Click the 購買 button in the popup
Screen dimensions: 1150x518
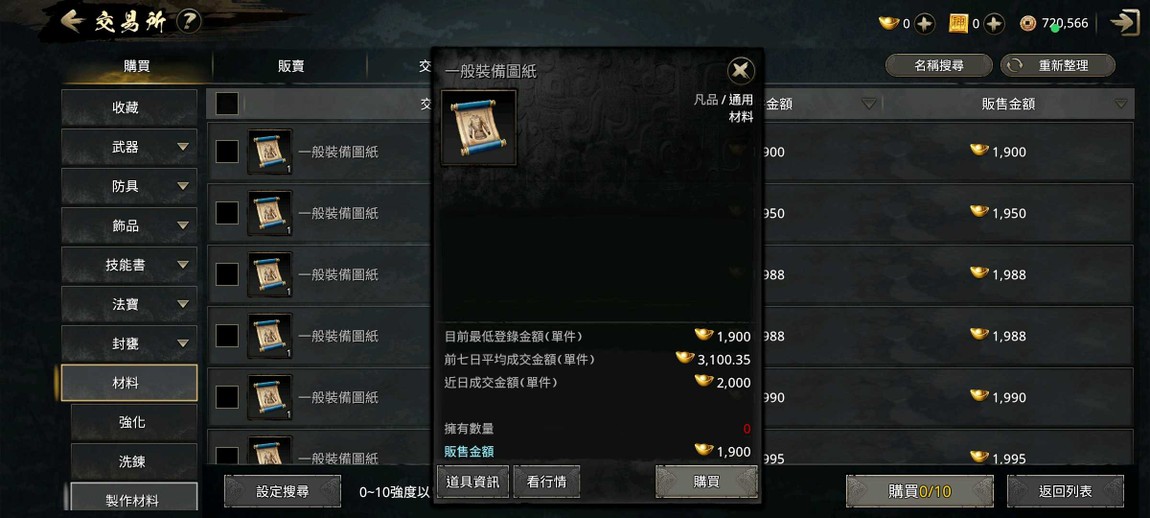point(706,482)
